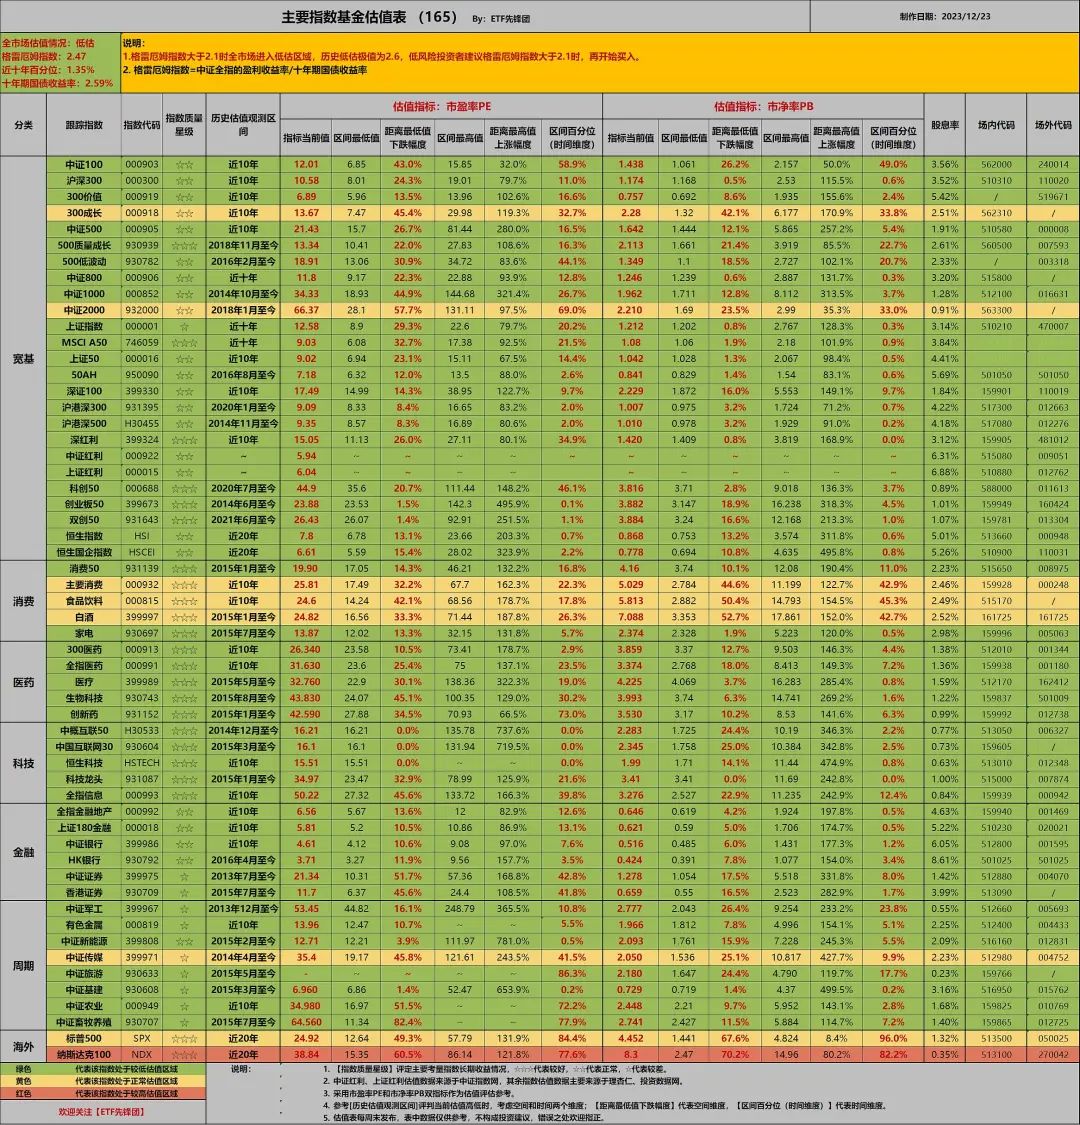Viewport: 1080px width, 1125px height.
Task: Click the NDX index code cell
Action: (x=141, y=1055)
